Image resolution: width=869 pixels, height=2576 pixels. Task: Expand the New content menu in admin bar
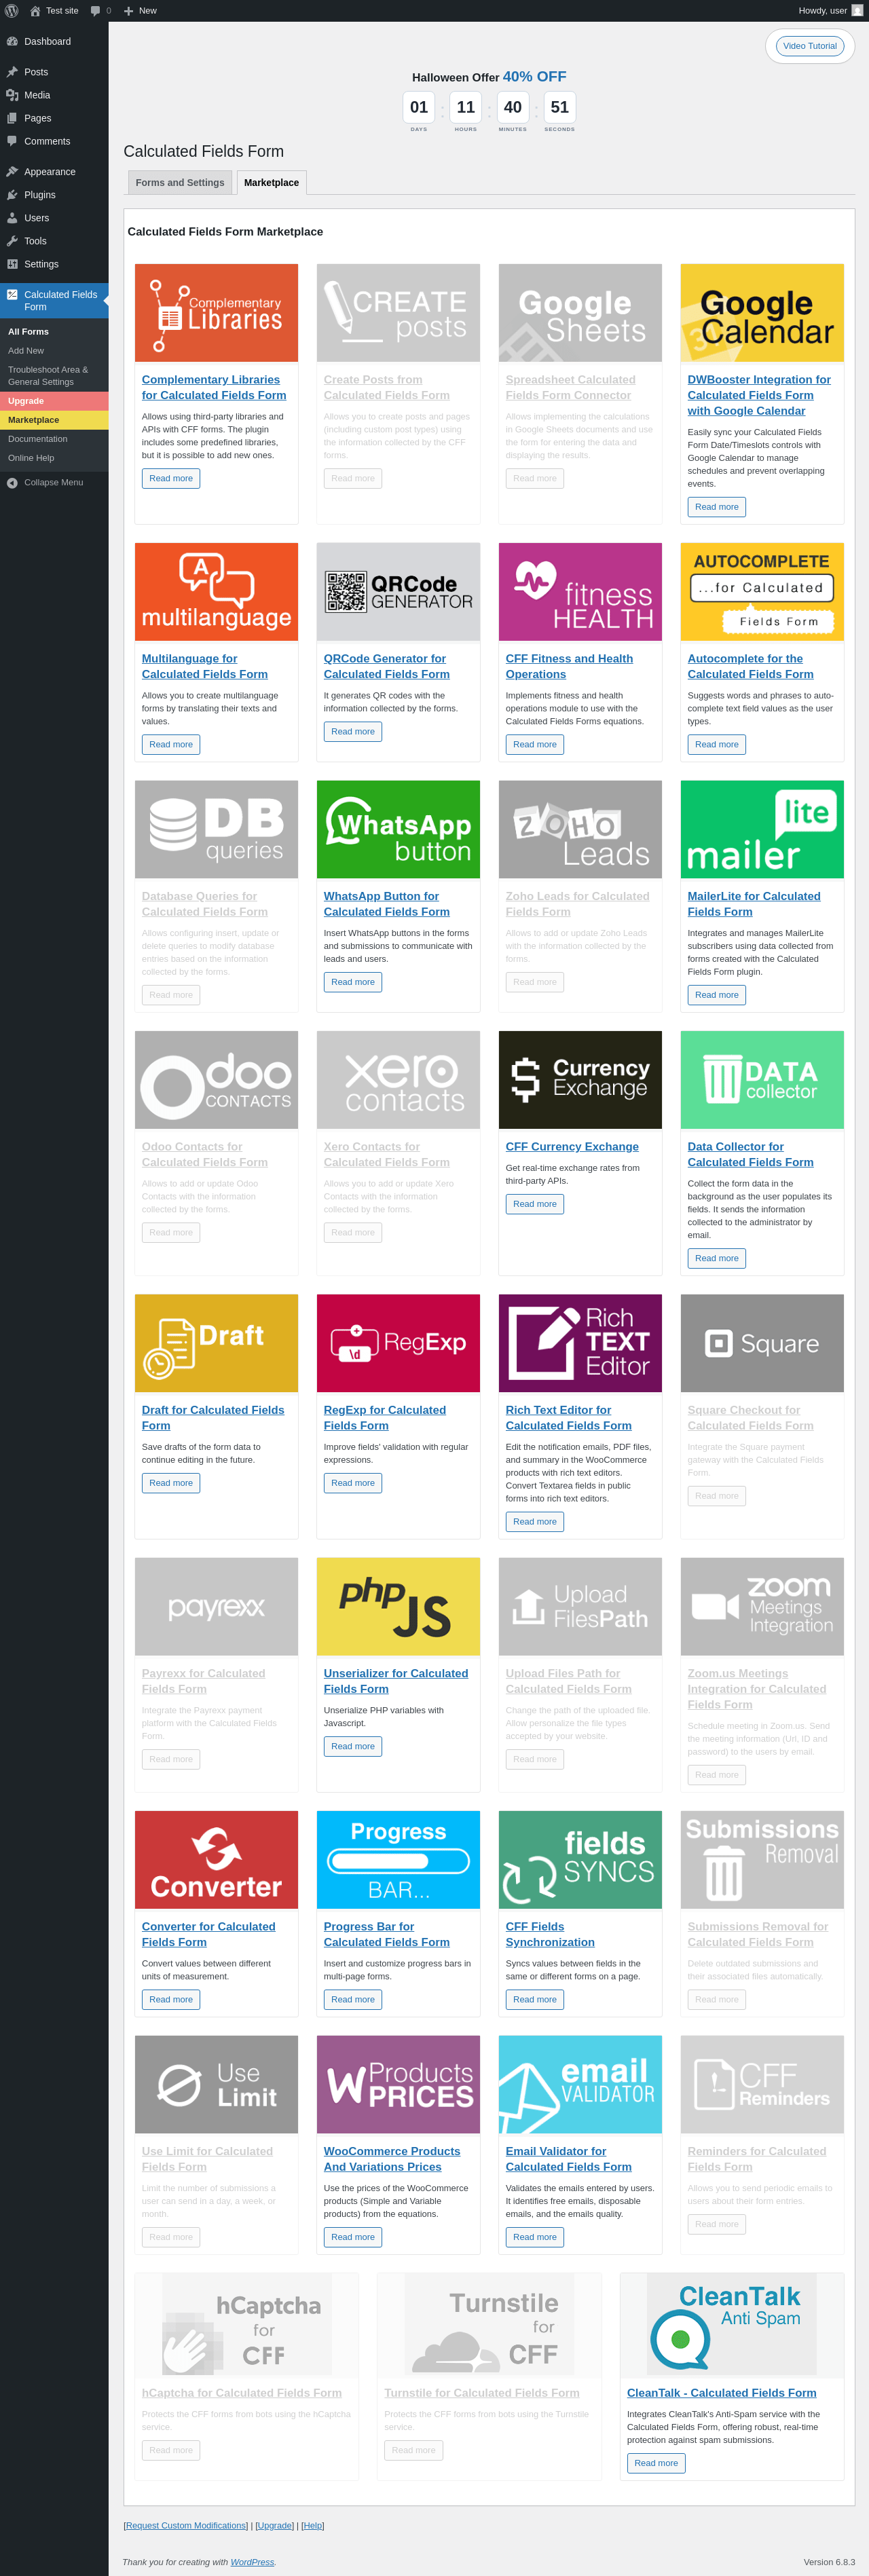click(140, 10)
